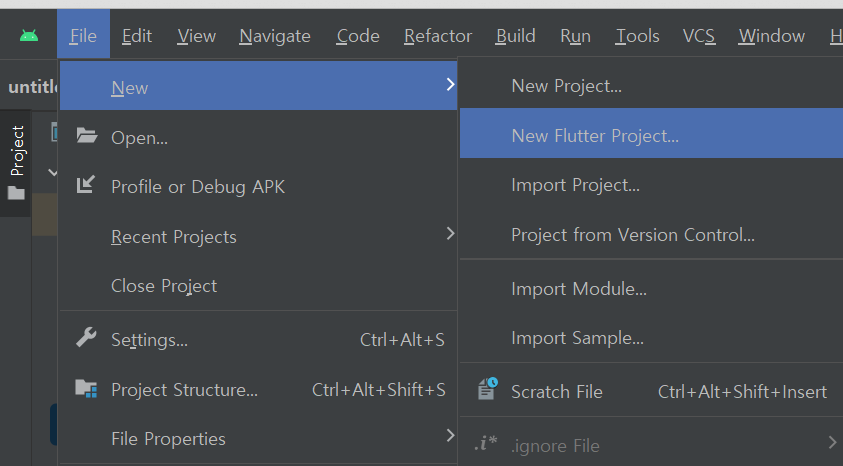The width and height of the screenshot is (843, 466).
Task: Click the Profile or Debug APK icon
Action: click(86, 186)
